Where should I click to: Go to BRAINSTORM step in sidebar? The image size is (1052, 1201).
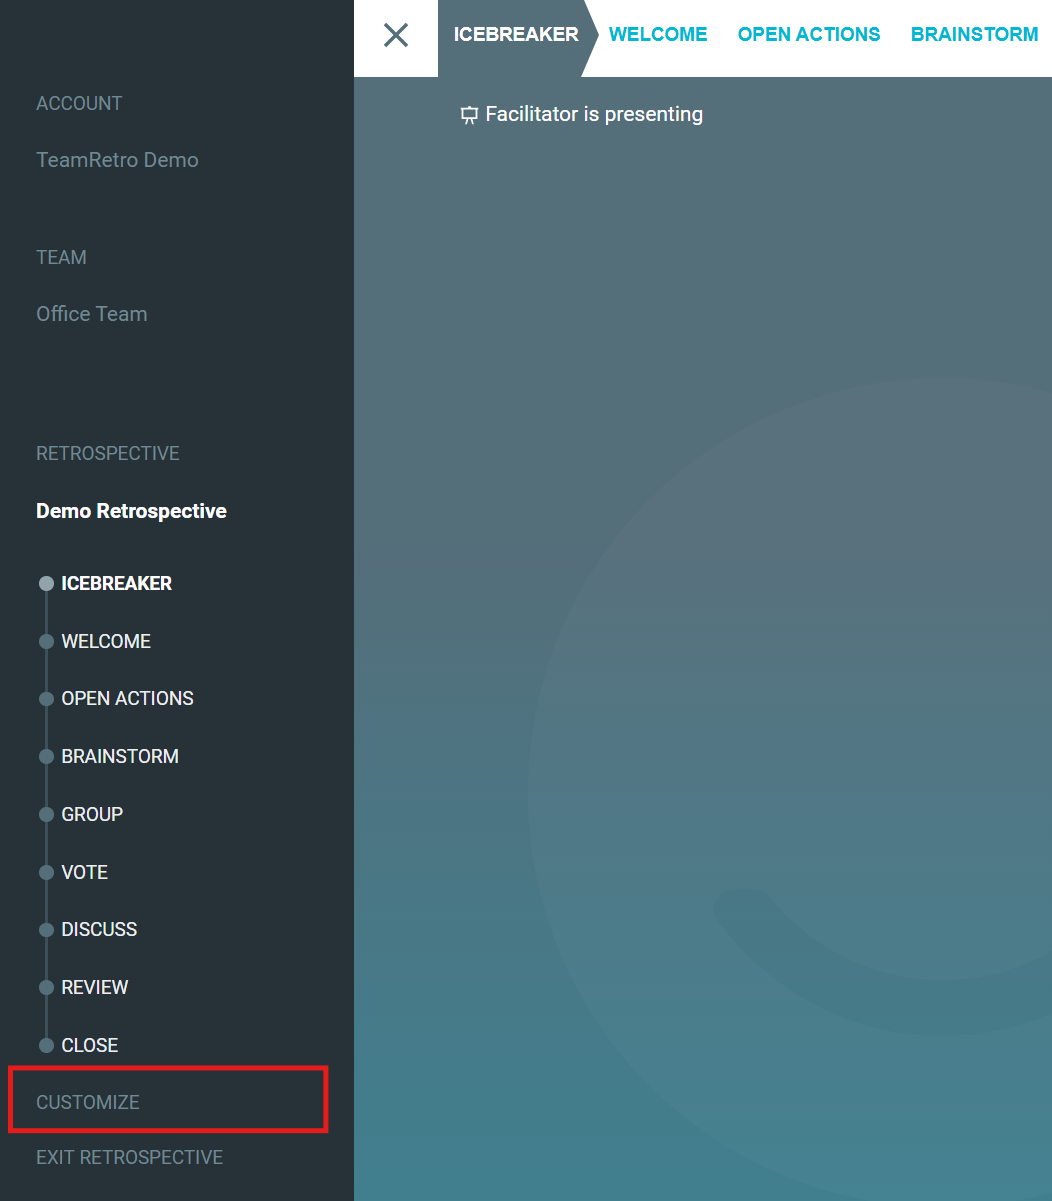(120, 756)
